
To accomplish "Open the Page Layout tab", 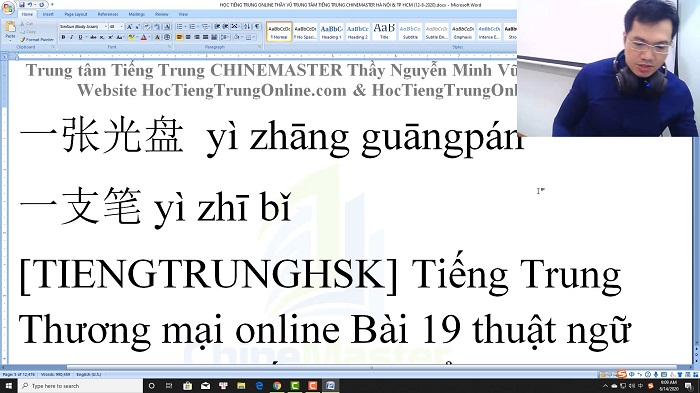I will 76,14.
